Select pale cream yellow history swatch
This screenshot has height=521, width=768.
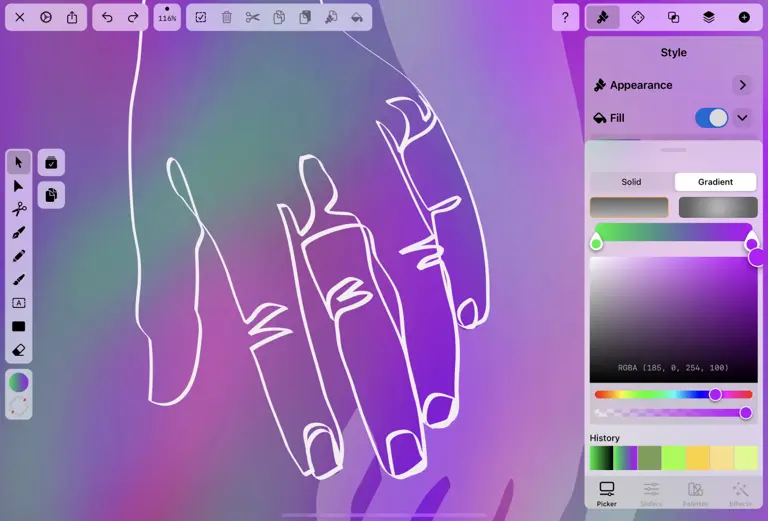click(721, 458)
